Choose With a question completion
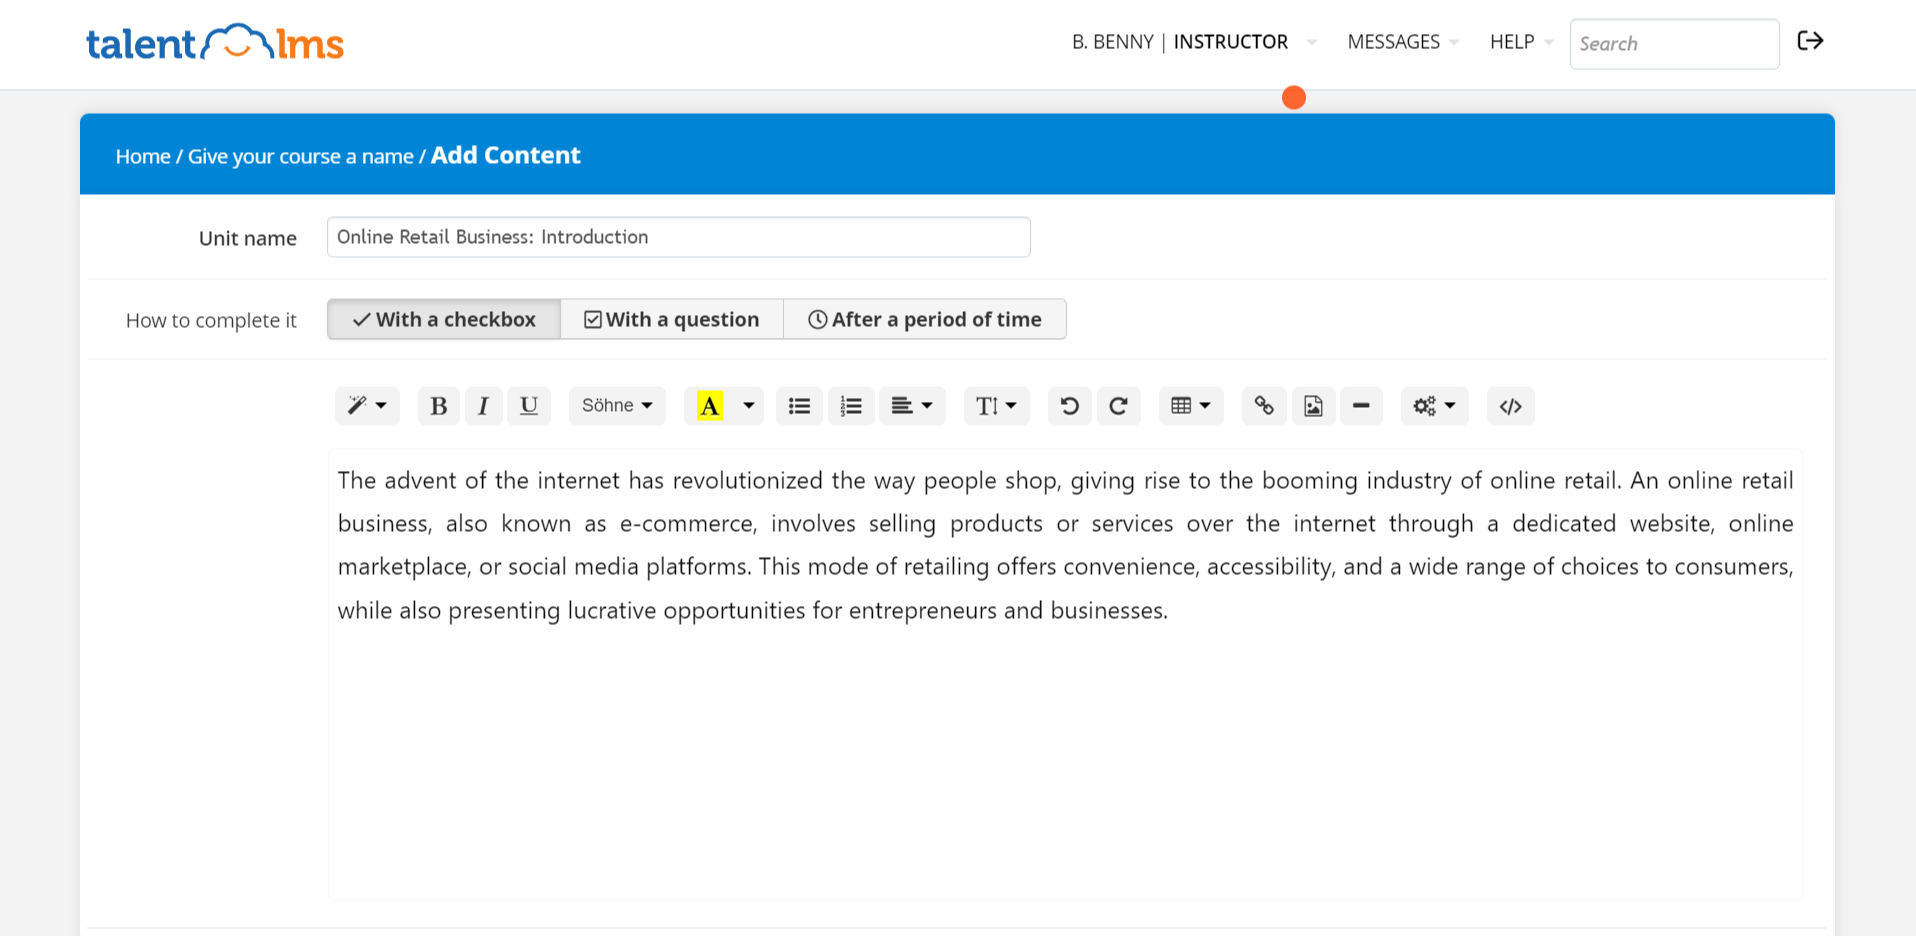 [x=672, y=320]
